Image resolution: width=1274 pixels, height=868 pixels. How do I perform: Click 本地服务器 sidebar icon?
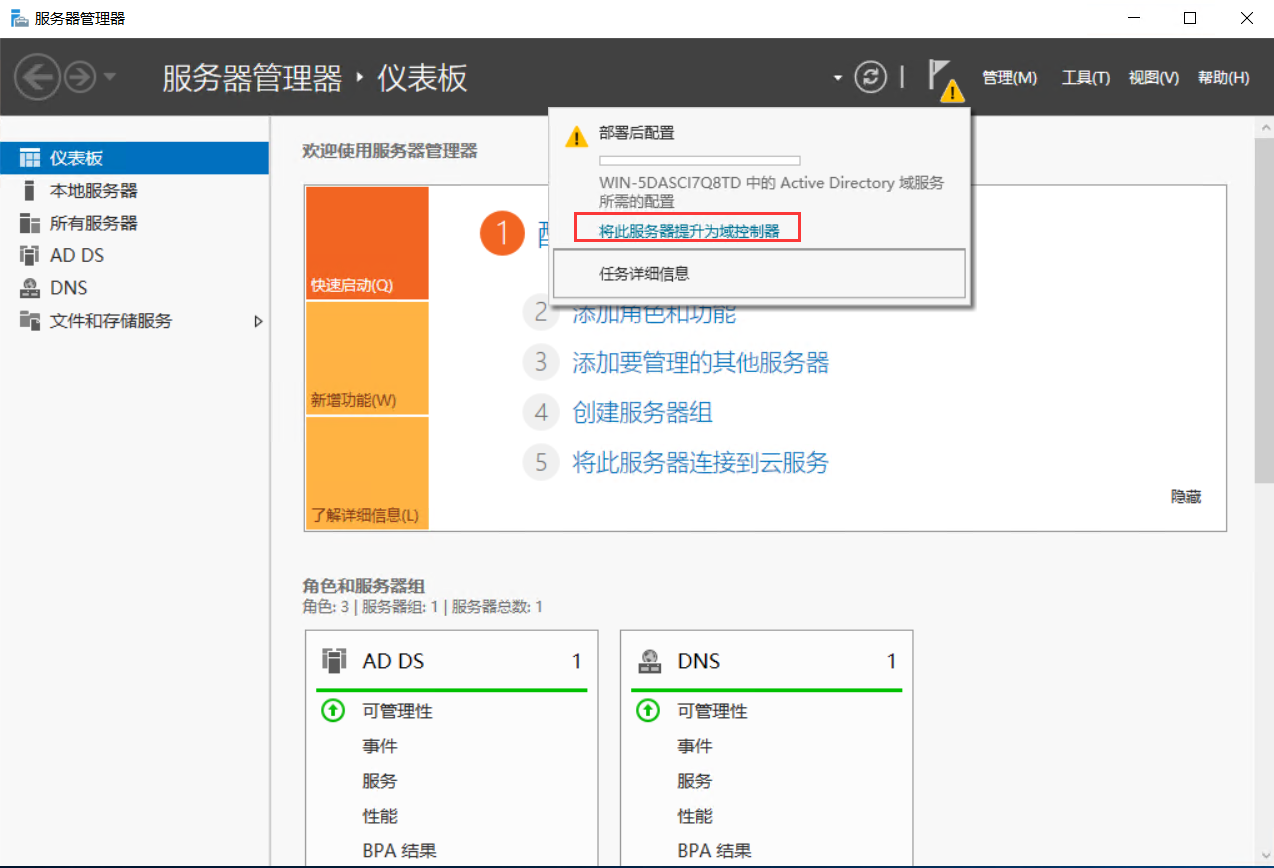pos(30,190)
